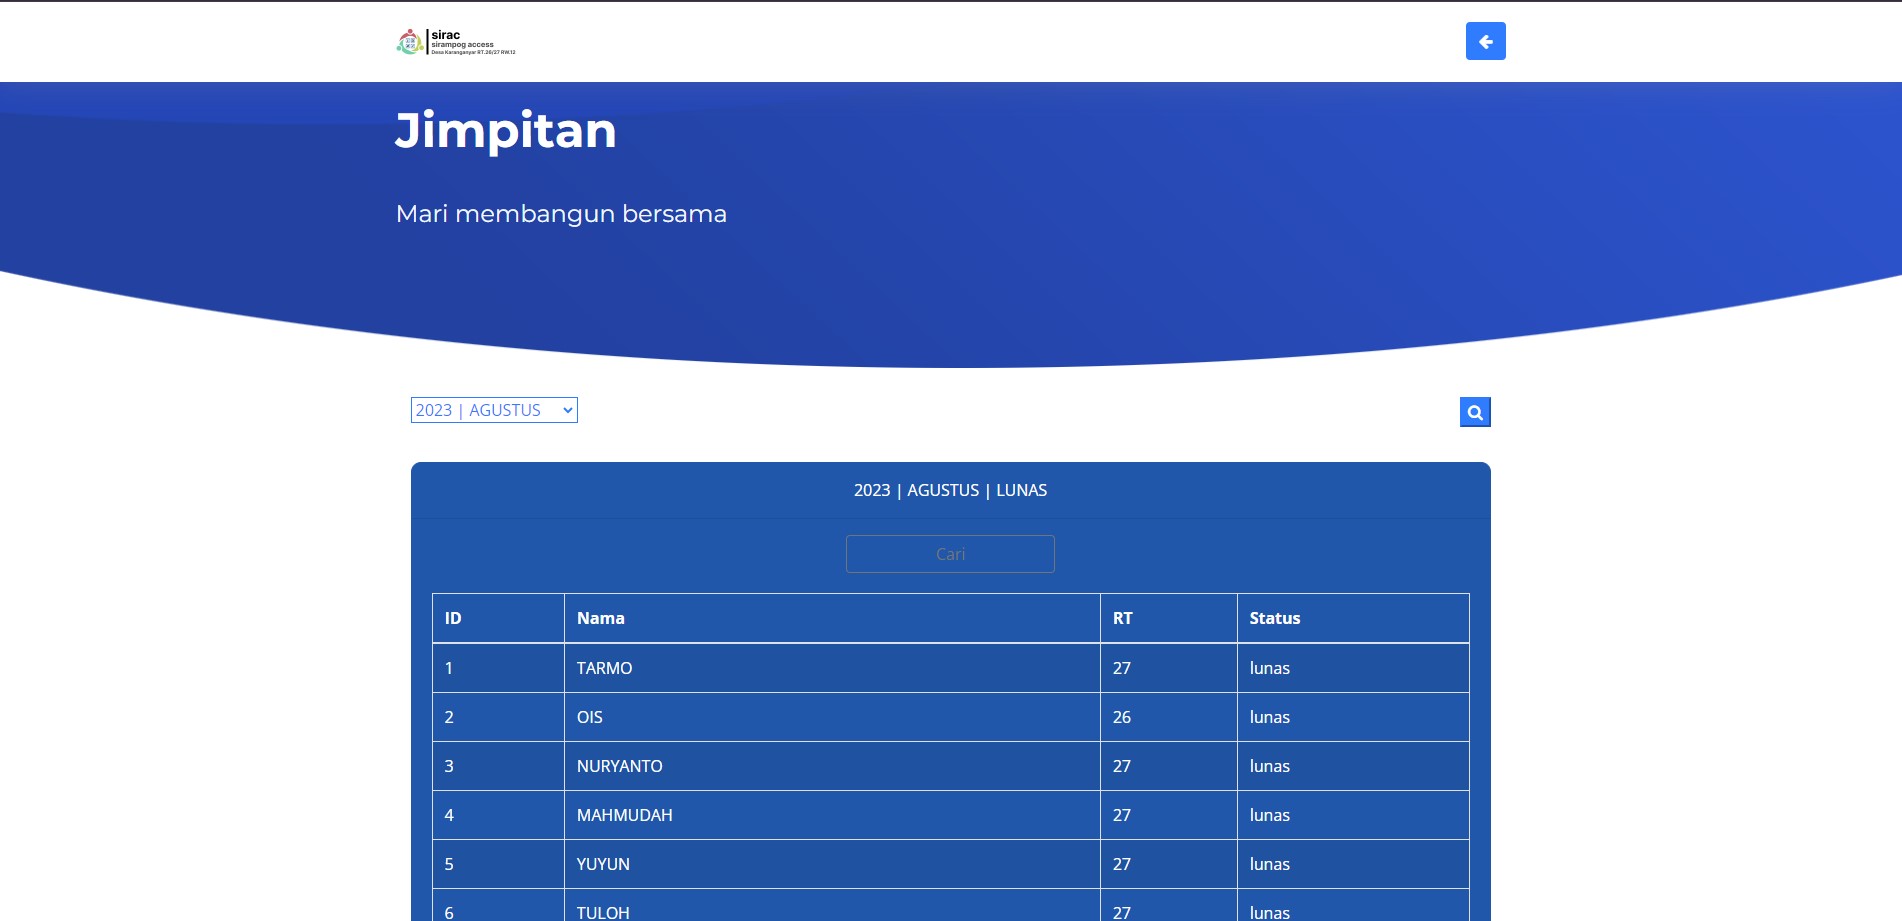This screenshot has width=1902, height=921.
Task: Select the OIS name cell
Action: [590, 717]
